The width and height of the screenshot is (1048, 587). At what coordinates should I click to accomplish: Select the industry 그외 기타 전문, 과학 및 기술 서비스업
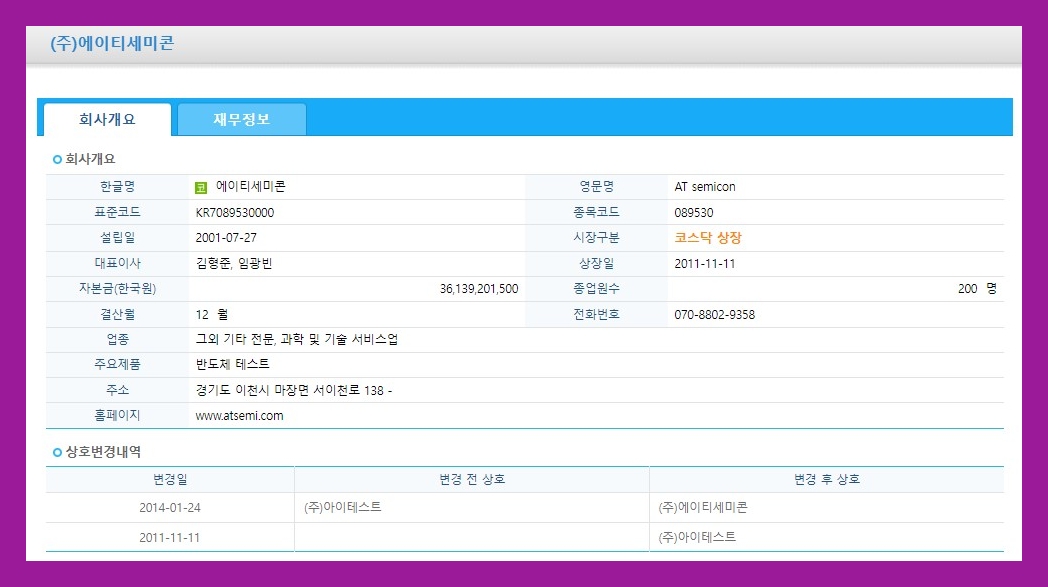click(296, 339)
